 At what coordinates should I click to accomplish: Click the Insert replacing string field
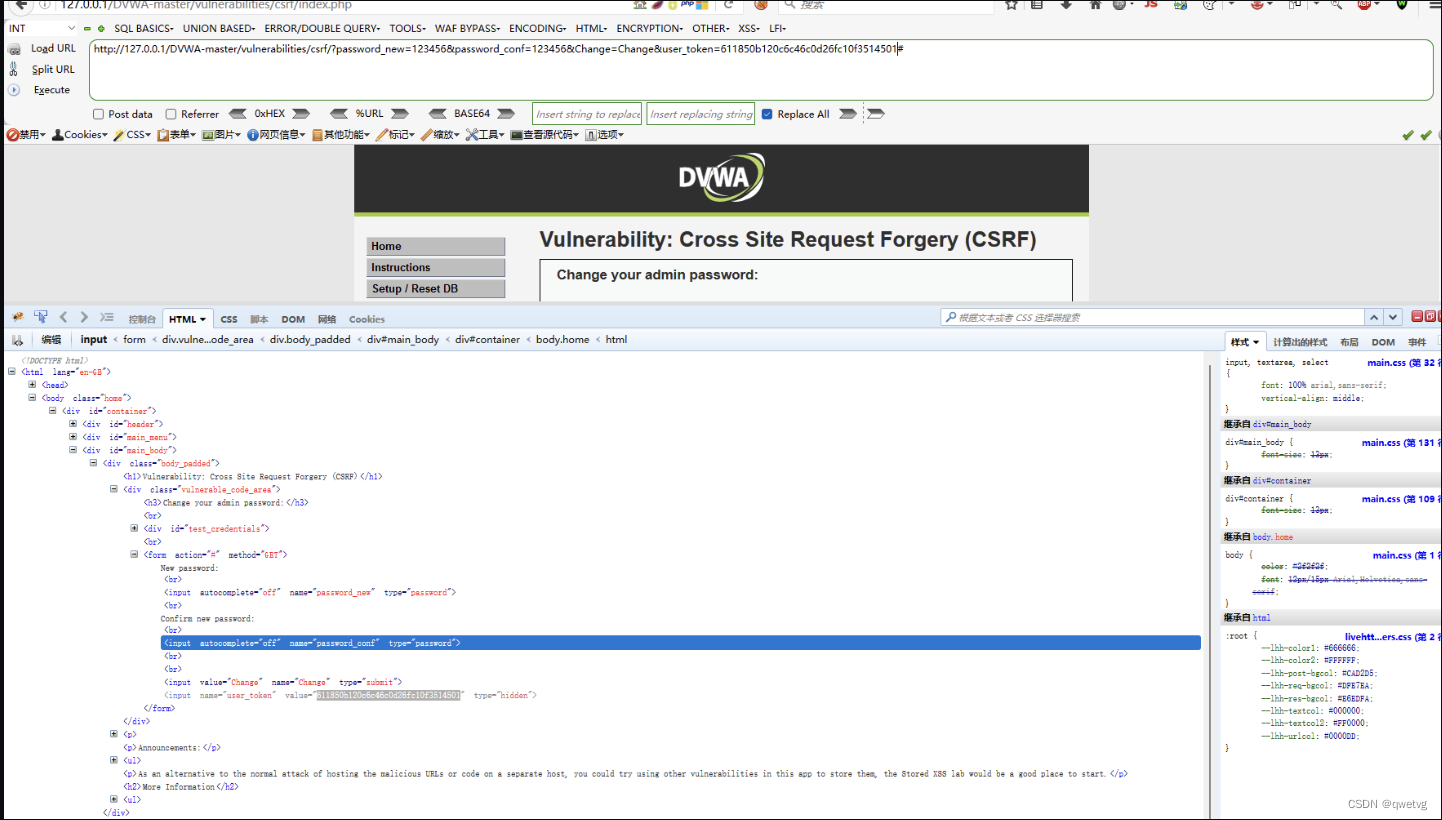click(700, 114)
